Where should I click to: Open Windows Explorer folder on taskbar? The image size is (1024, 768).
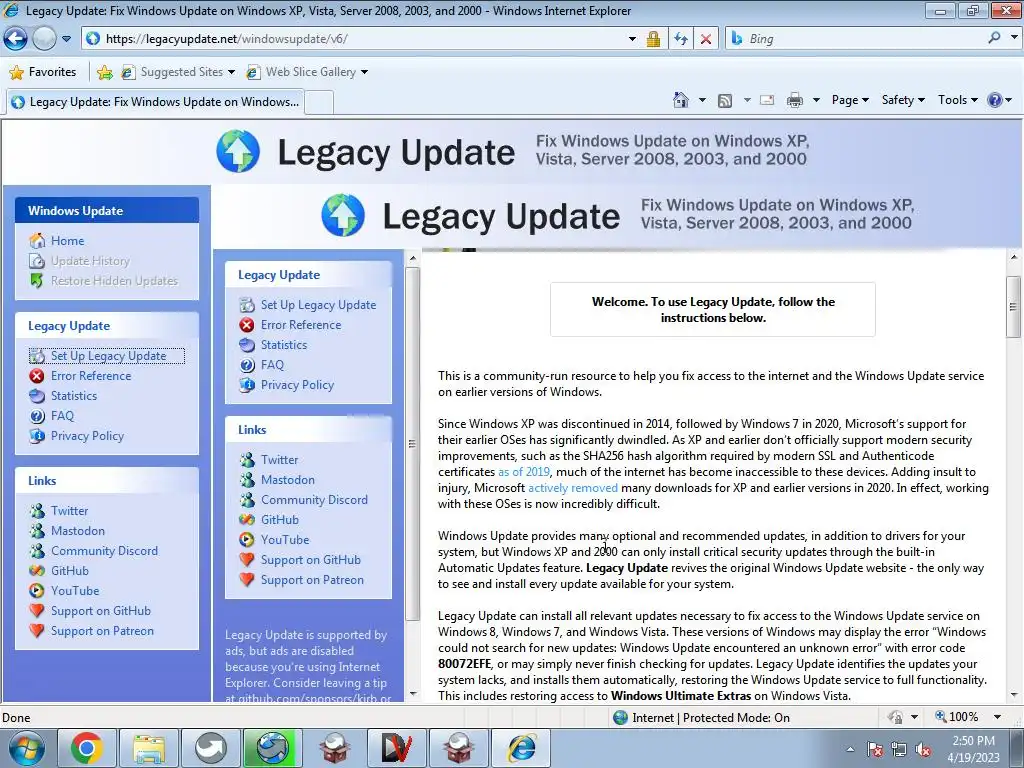[x=149, y=748]
